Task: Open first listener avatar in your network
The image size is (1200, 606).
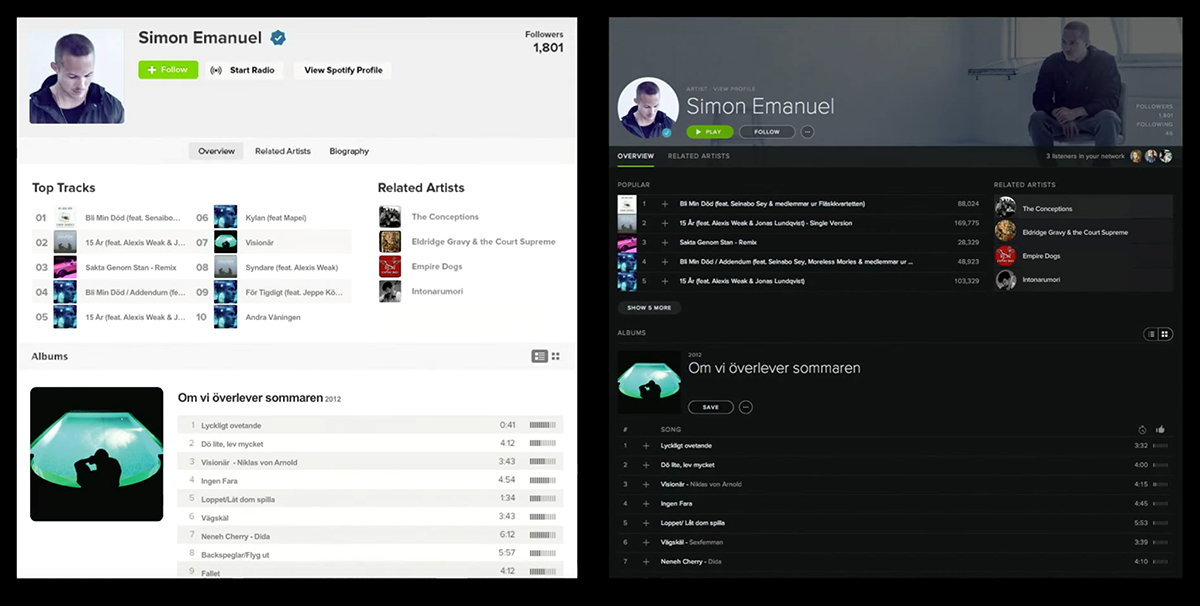Action: point(1135,156)
